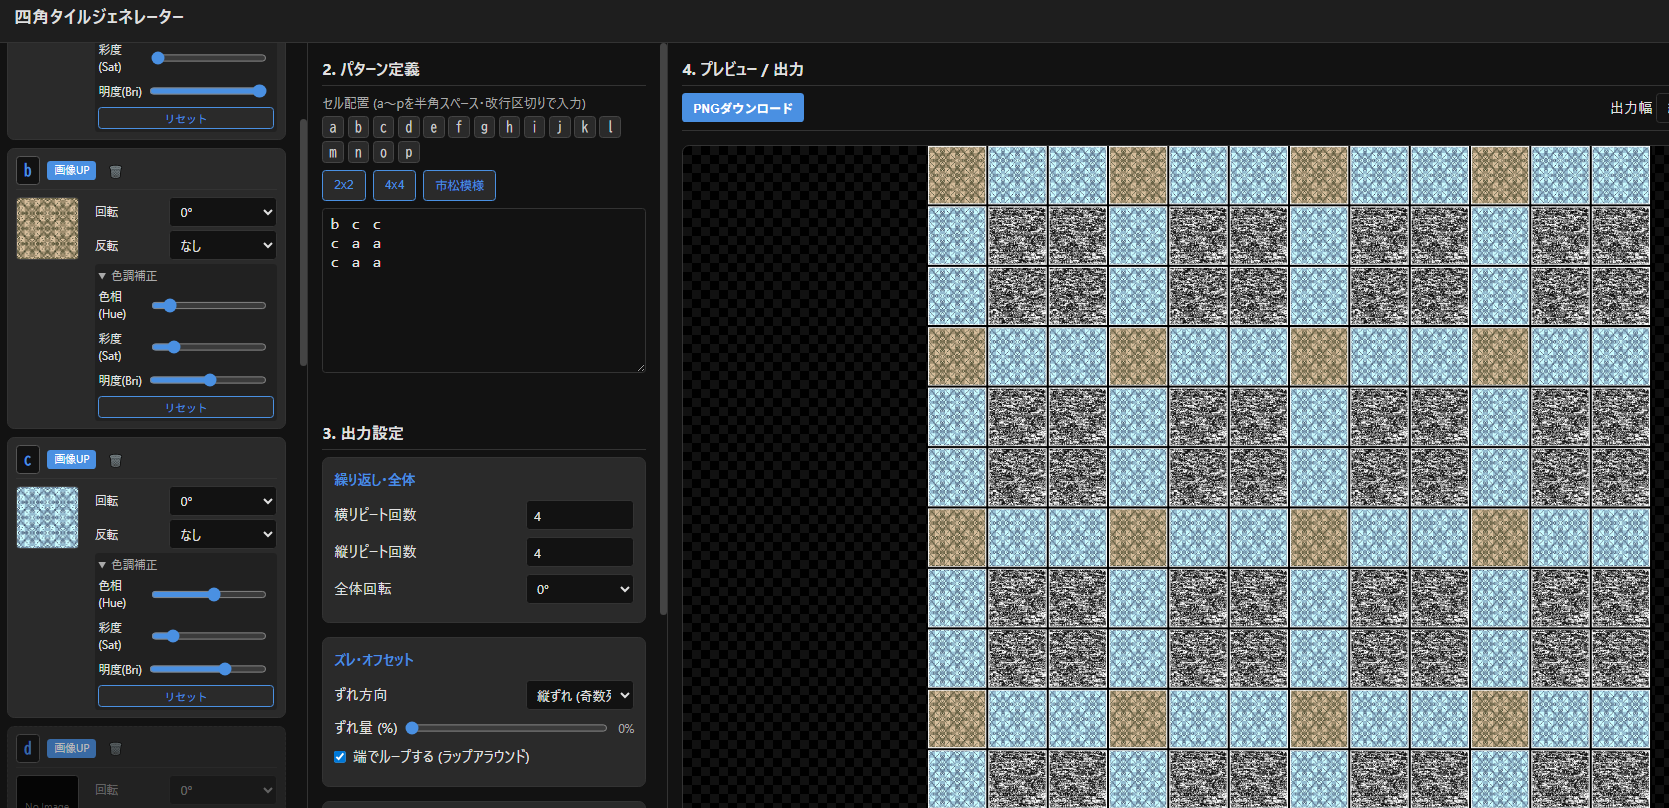The image size is (1669, 808).
Task: Insert letter f chip into the pattern
Action: pyautogui.click(x=459, y=127)
